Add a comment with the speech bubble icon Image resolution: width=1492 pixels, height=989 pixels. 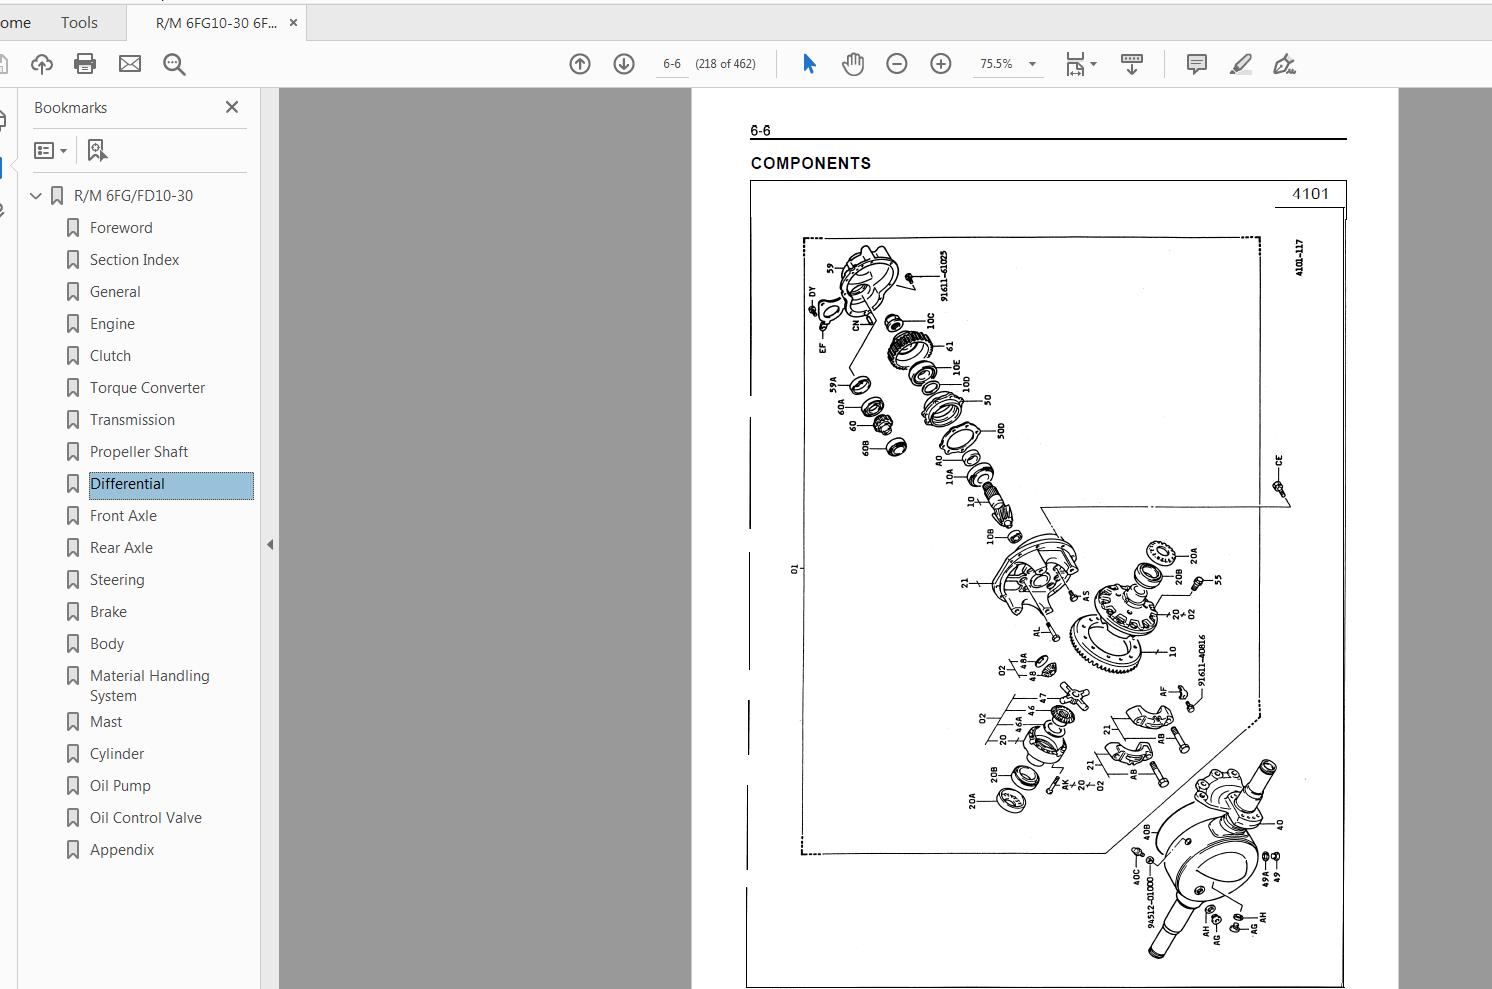pyautogui.click(x=1196, y=64)
